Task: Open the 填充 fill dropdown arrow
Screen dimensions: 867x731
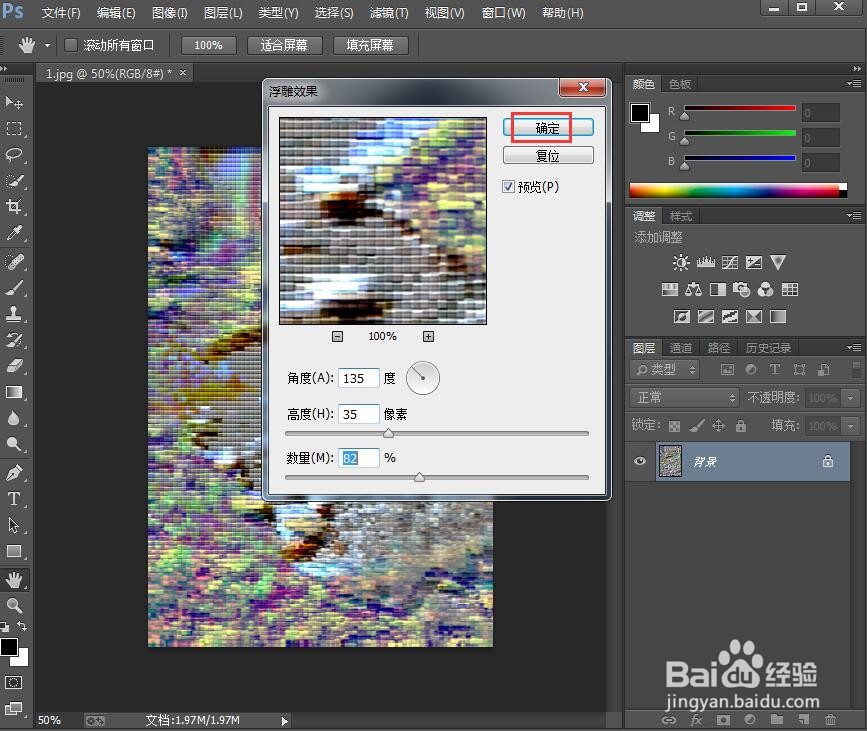Action: tap(850, 426)
